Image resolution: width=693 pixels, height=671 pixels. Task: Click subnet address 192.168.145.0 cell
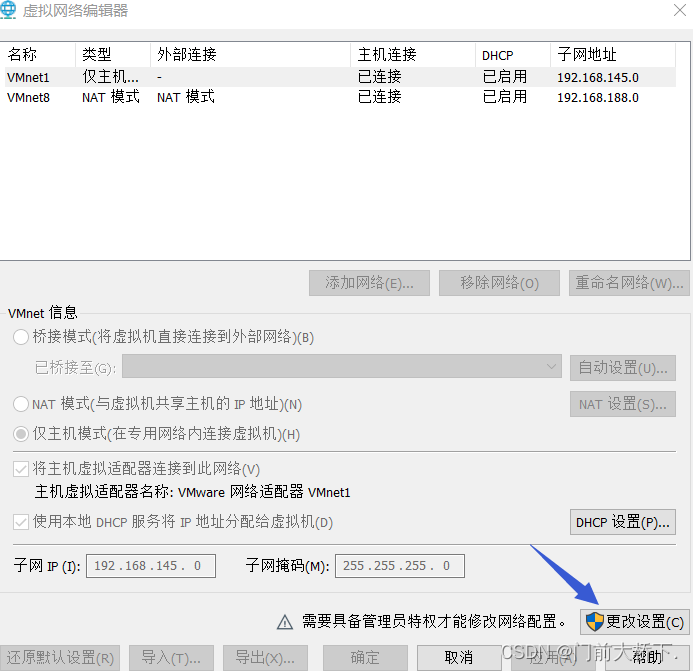(x=598, y=77)
